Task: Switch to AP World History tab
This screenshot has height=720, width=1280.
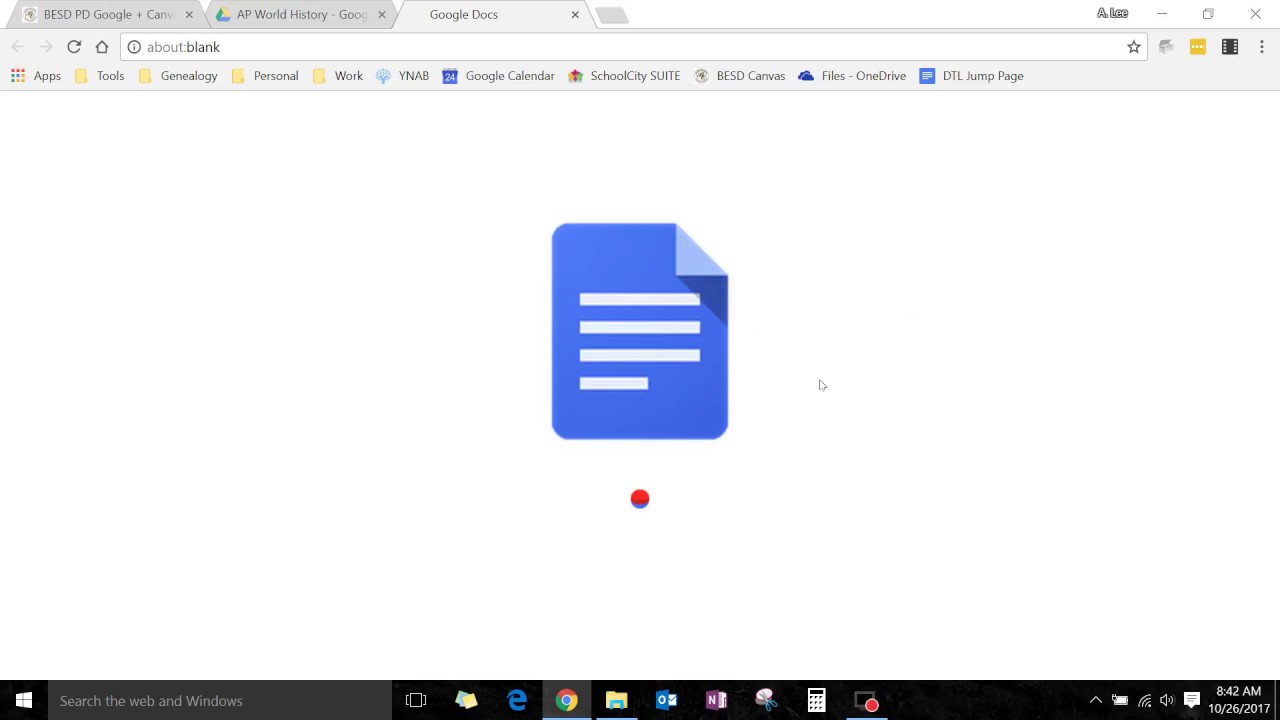Action: pyautogui.click(x=301, y=15)
